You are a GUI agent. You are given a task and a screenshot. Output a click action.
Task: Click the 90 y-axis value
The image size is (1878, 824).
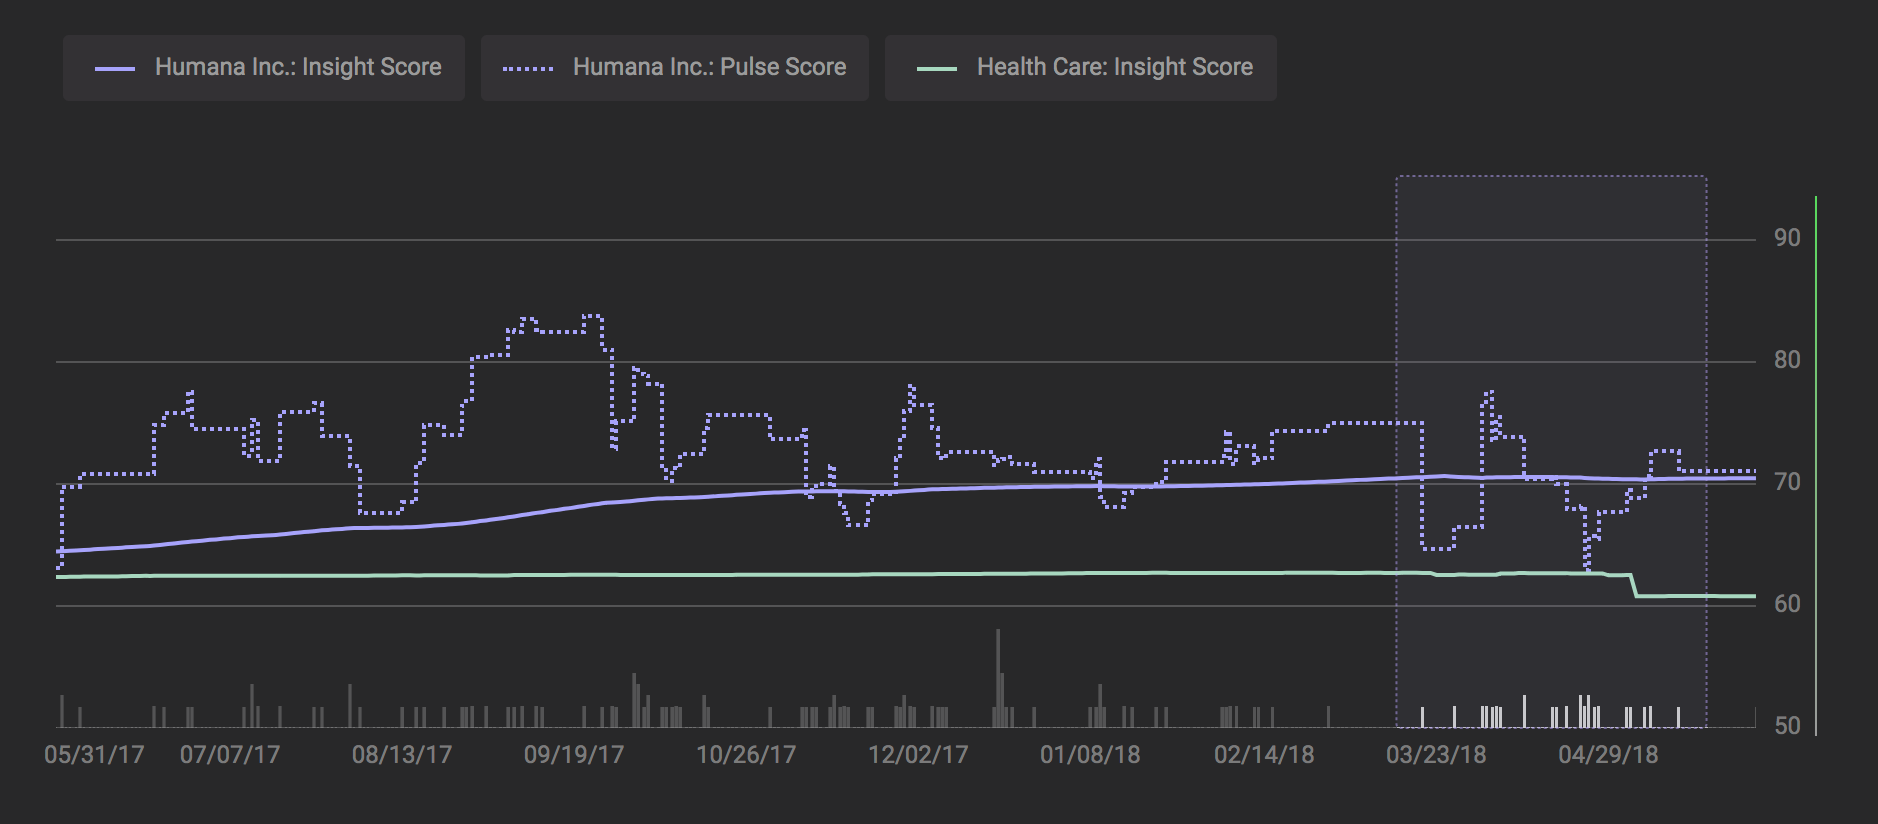1787,238
